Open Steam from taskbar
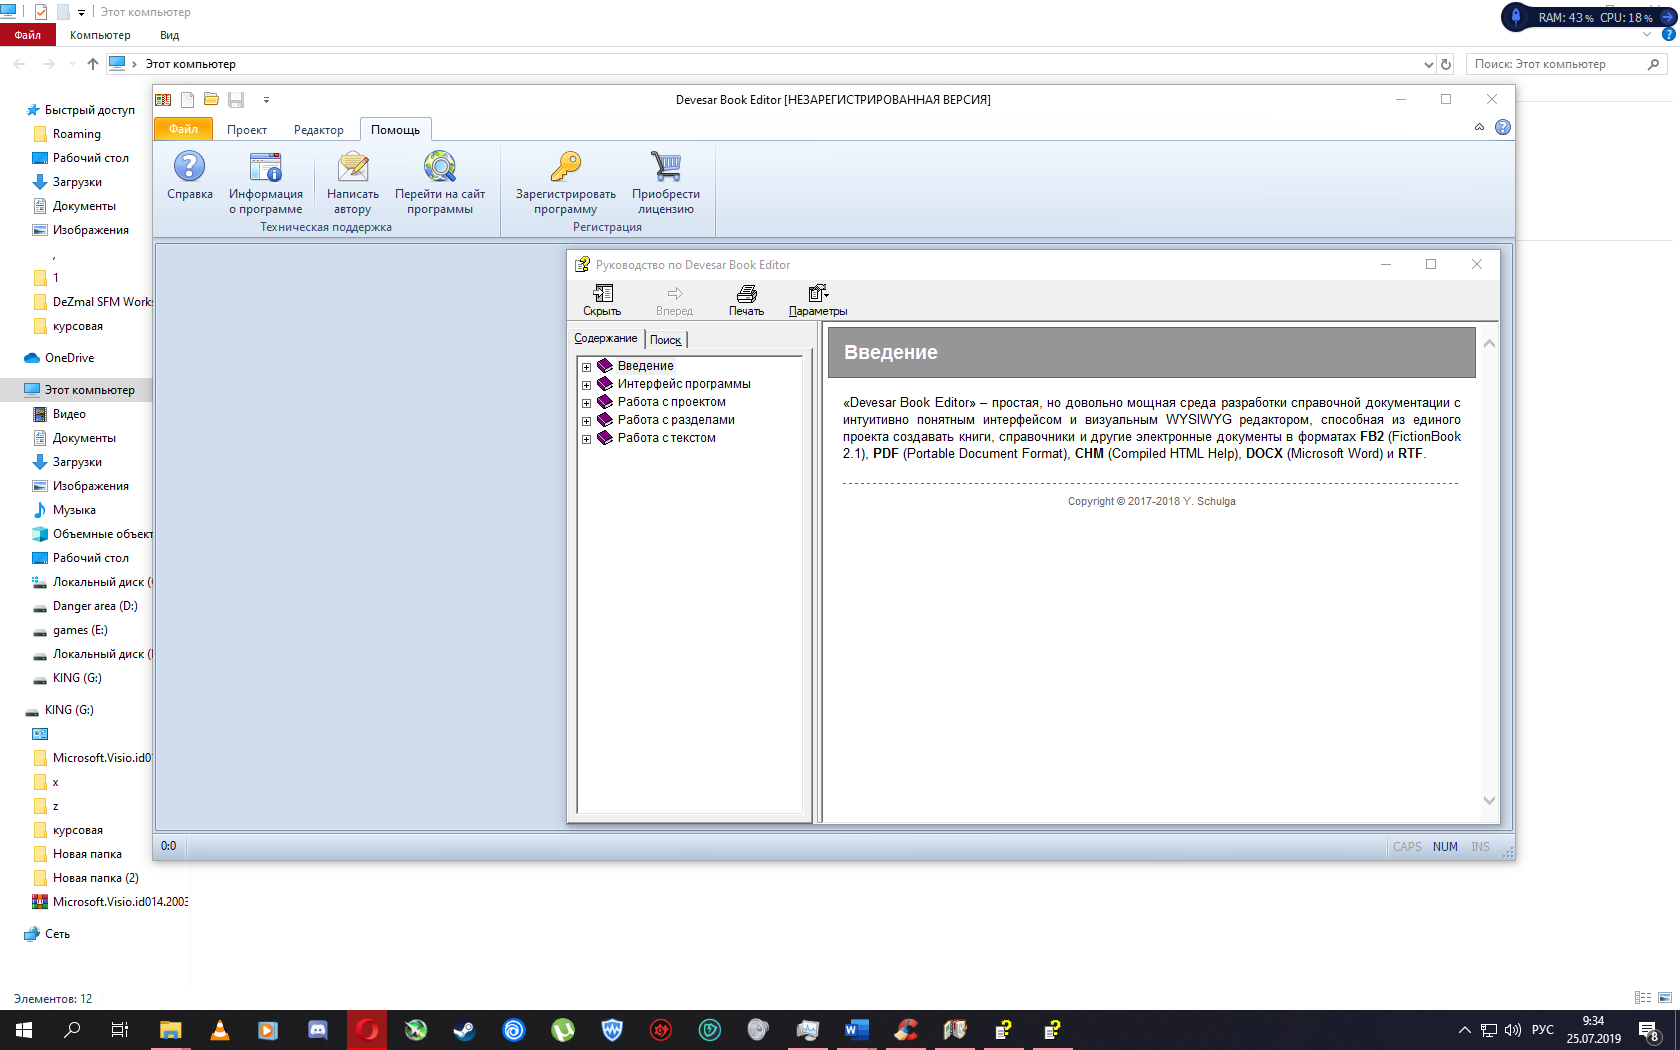The height and width of the screenshot is (1050, 1680). 465,1030
